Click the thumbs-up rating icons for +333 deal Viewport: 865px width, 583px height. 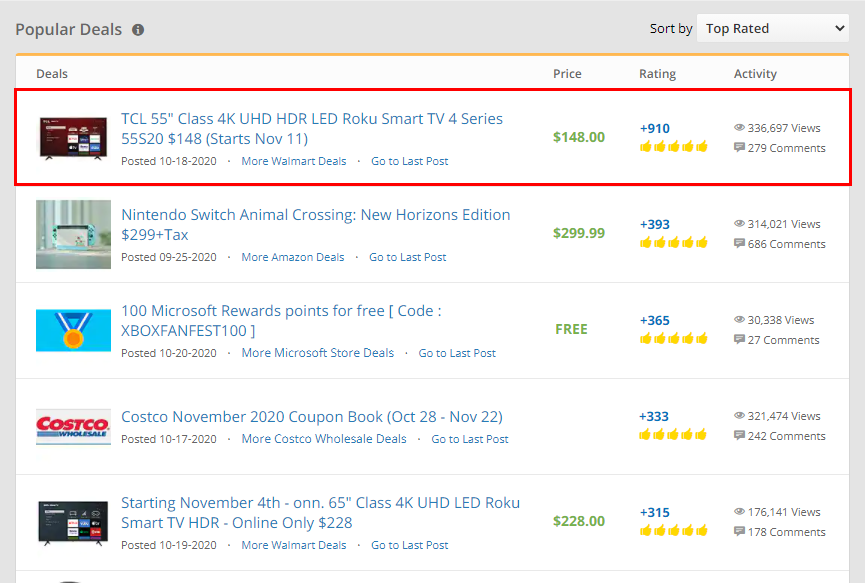[x=673, y=435]
